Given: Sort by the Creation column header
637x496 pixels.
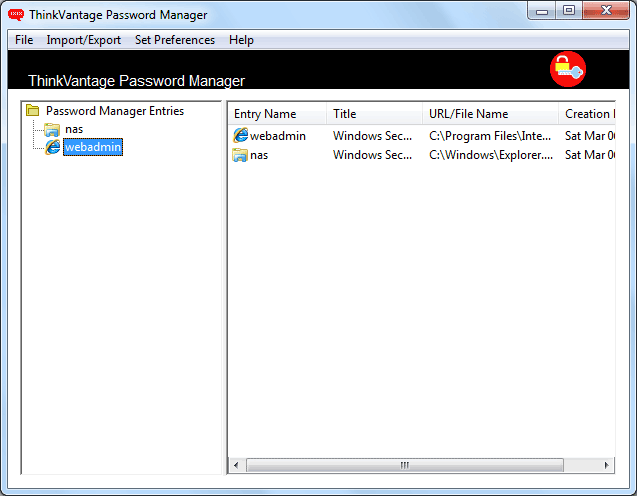Looking at the screenshot, I should [587, 114].
